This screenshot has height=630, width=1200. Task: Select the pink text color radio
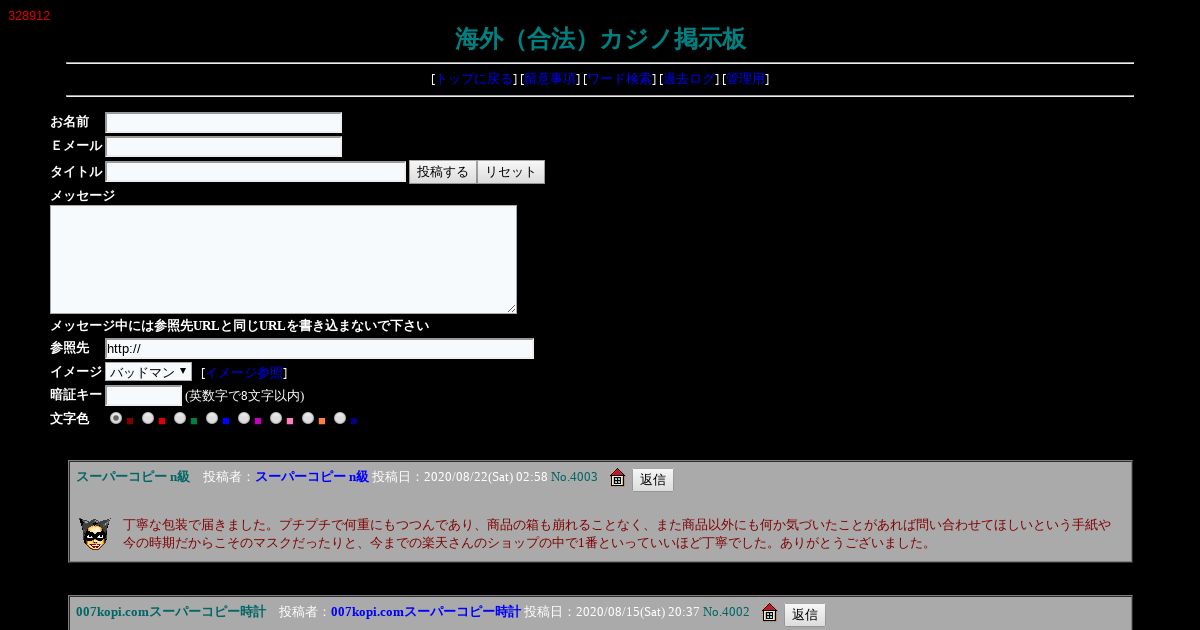276,418
